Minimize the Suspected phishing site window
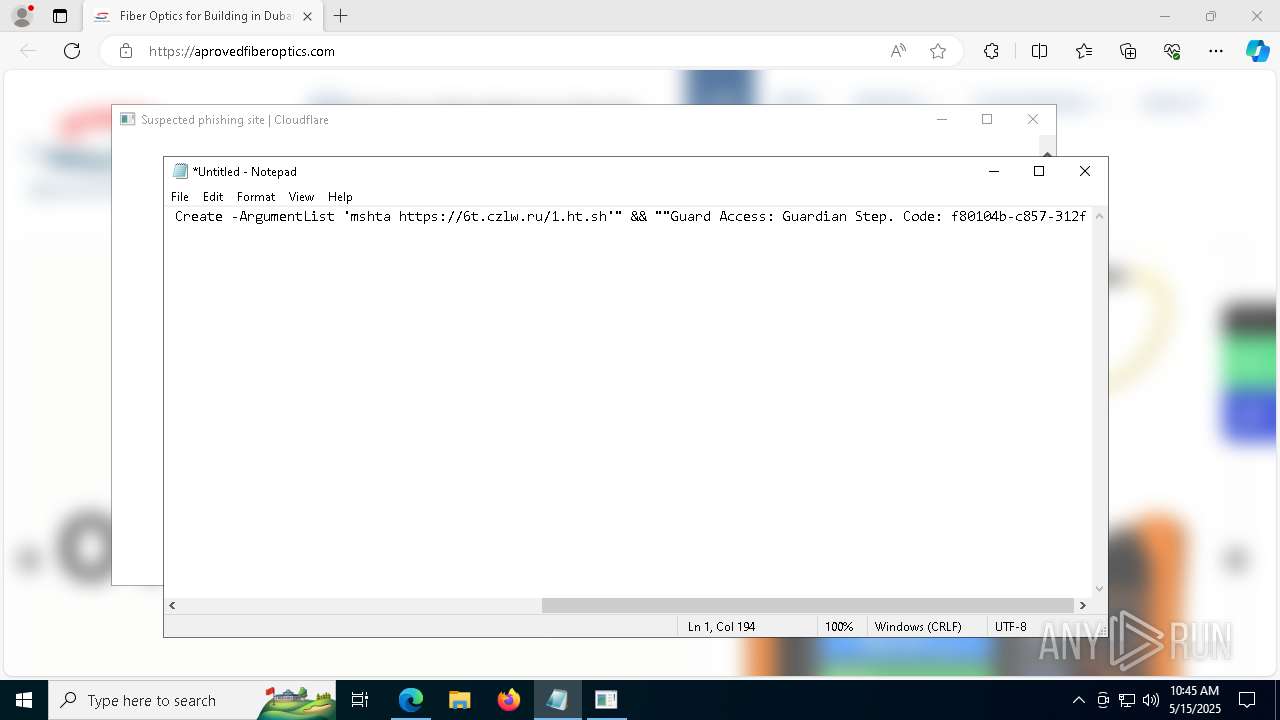This screenshot has height=720, width=1280. (941, 119)
